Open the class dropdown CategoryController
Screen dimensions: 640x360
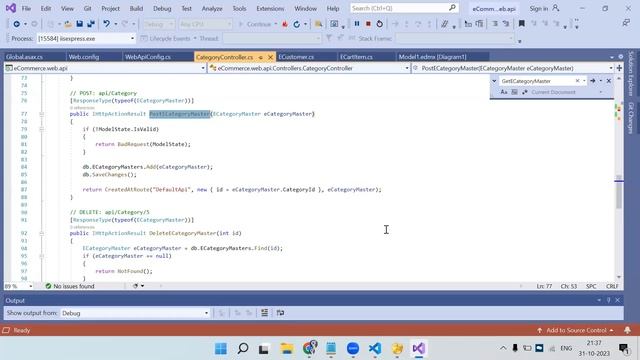click(309, 68)
